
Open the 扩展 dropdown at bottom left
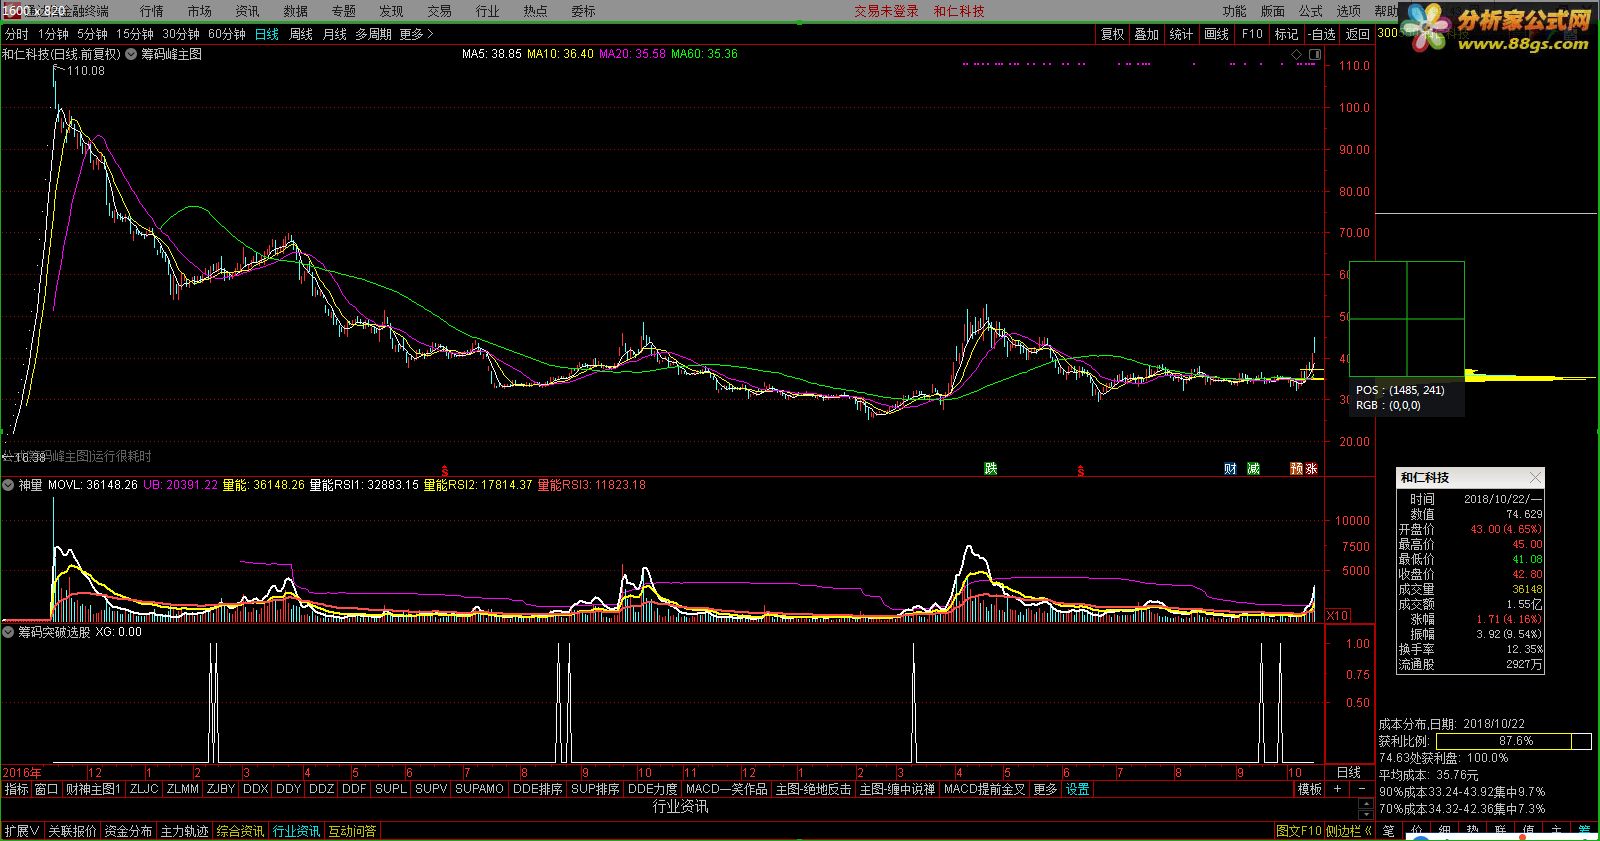(x=21, y=831)
